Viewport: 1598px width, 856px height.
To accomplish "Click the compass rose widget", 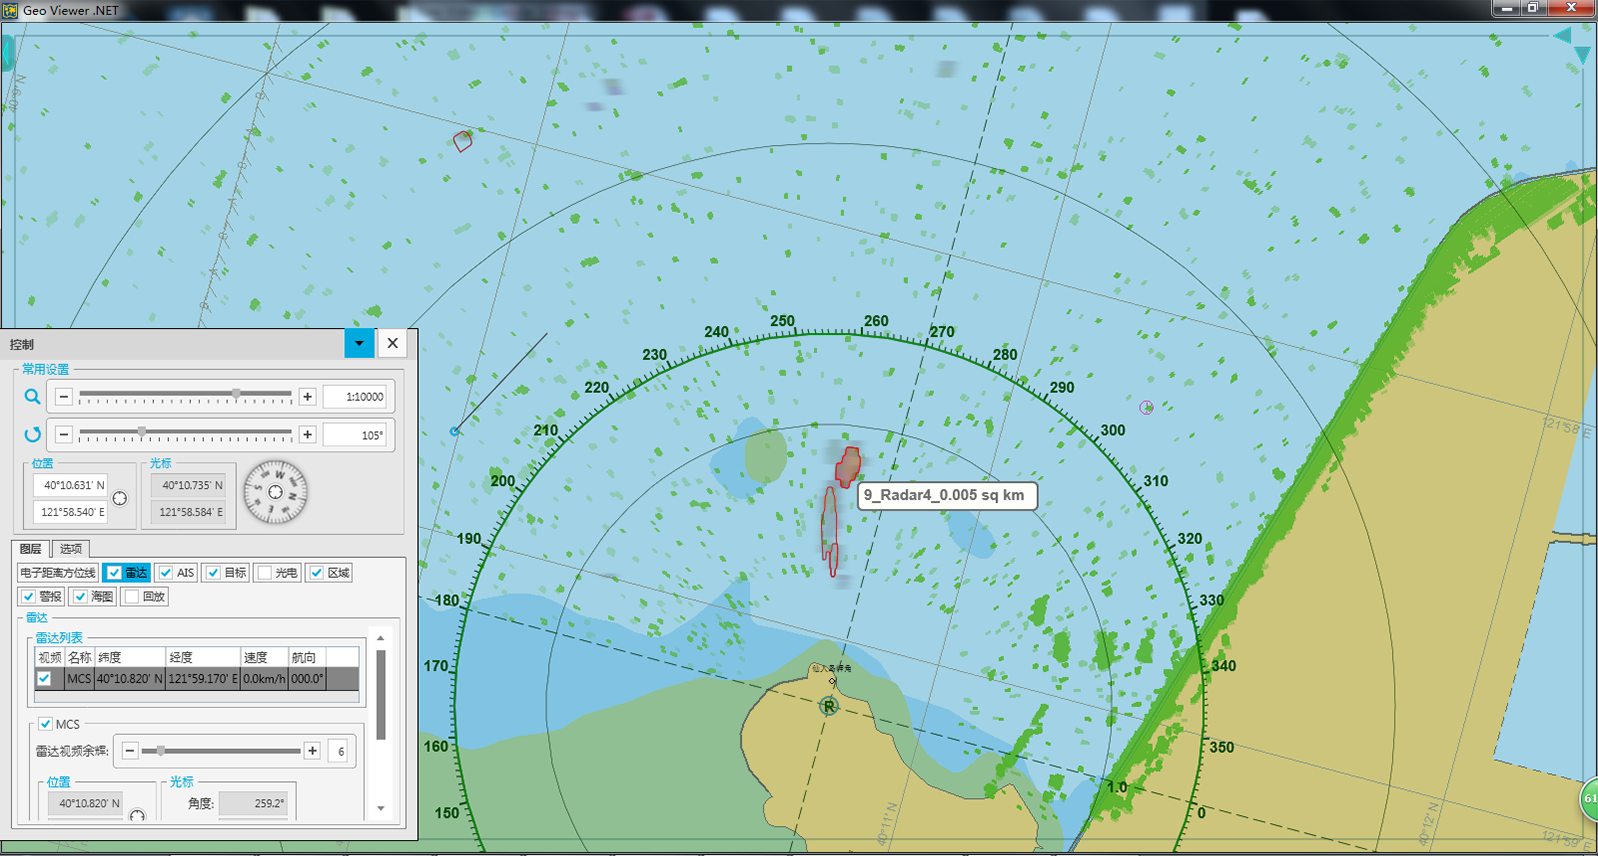I will (x=275, y=492).
